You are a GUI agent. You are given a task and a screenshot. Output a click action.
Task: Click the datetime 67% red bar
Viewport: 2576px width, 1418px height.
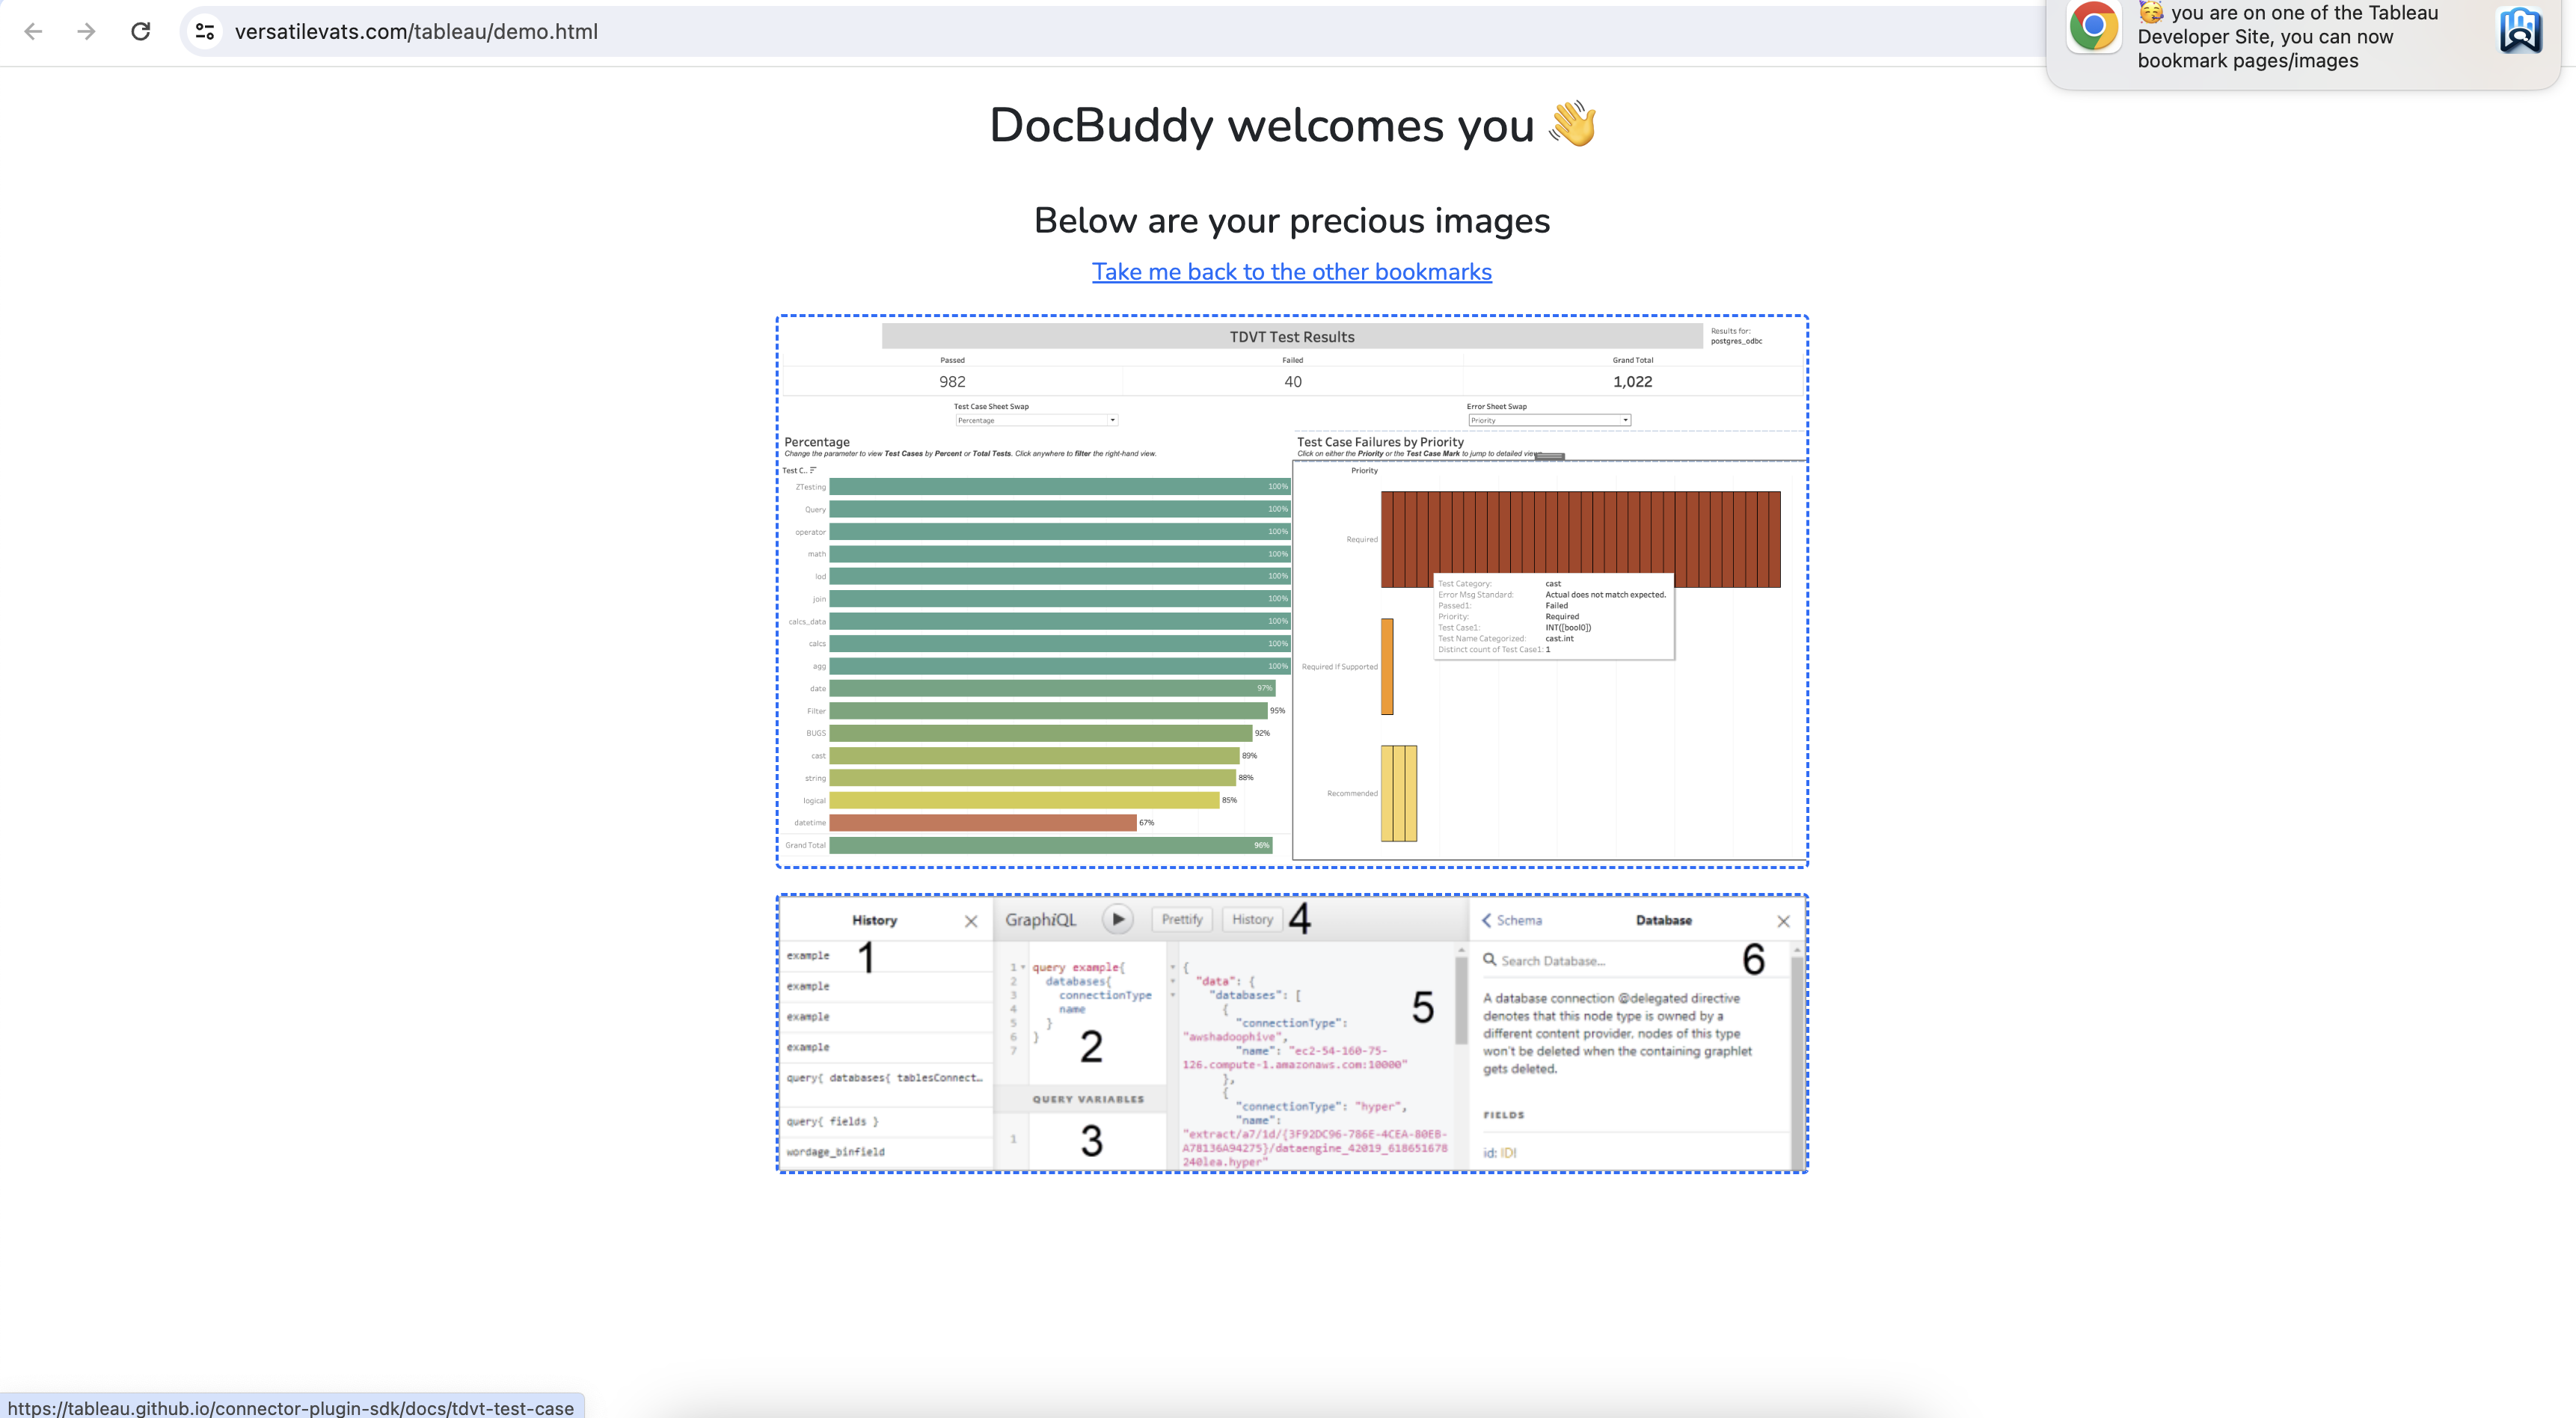point(982,823)
